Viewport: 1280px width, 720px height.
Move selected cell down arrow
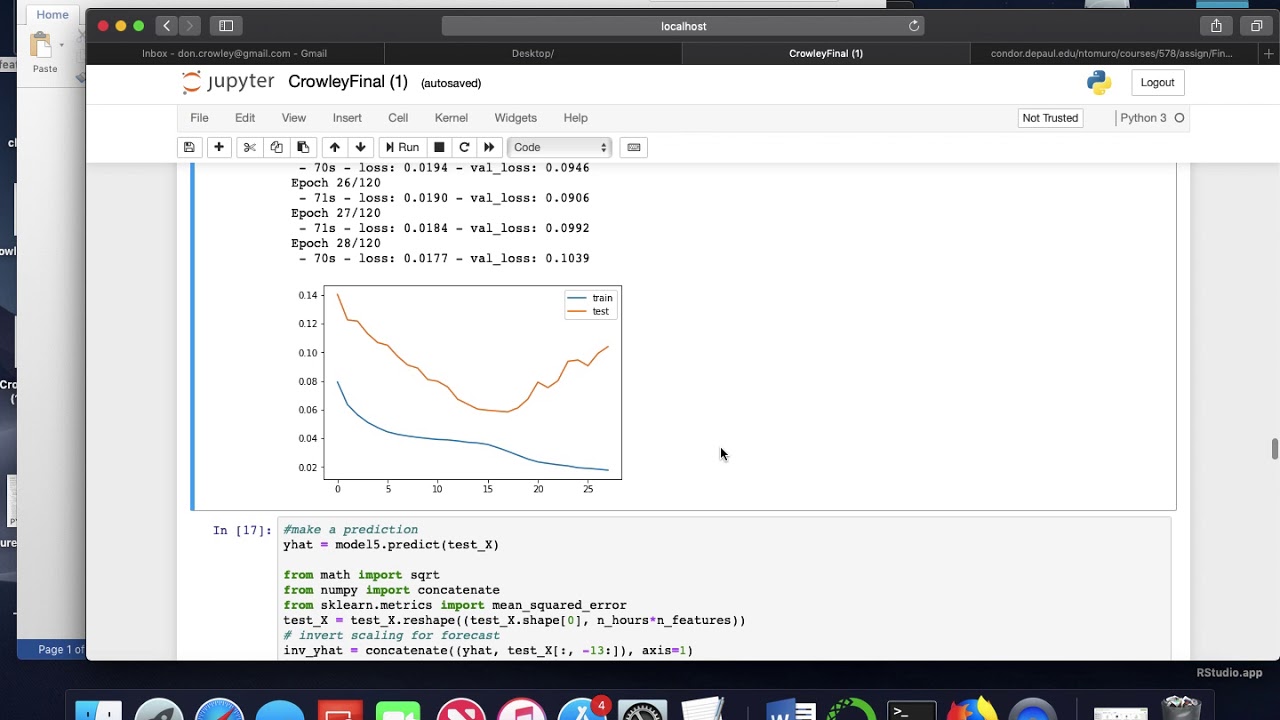[x=361, y=147]
